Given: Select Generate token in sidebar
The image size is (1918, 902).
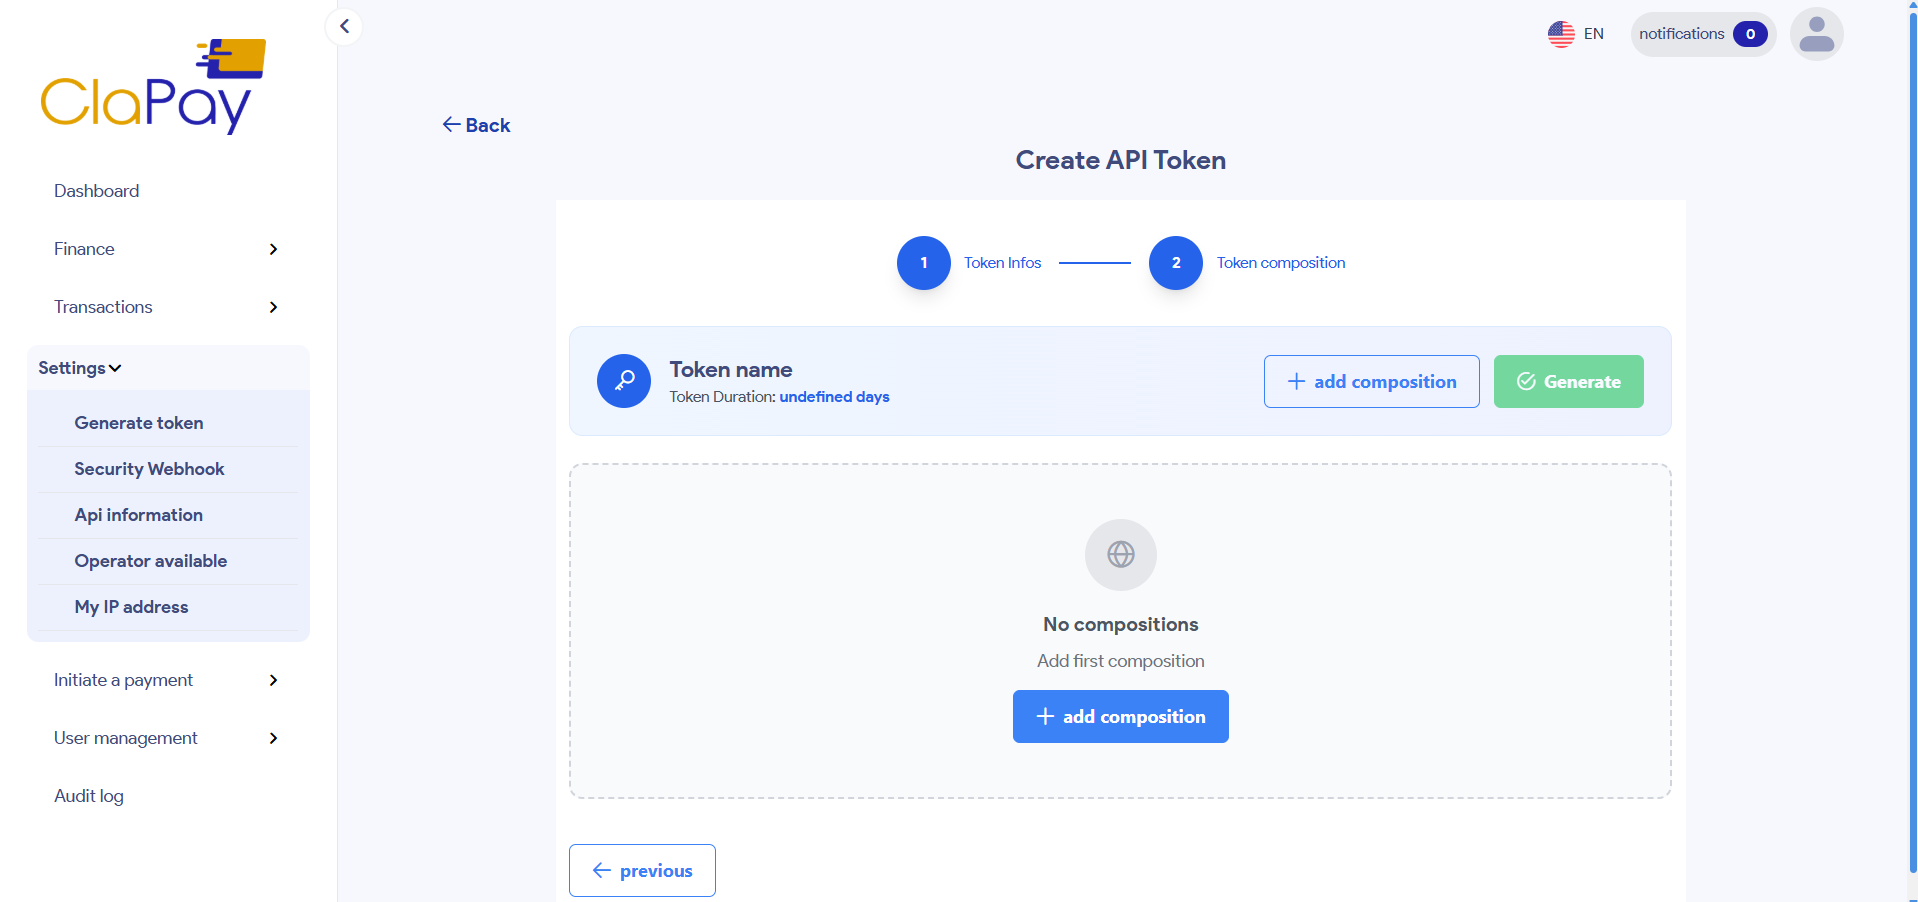Looking at the screenshot, I should tap(139, 422).
